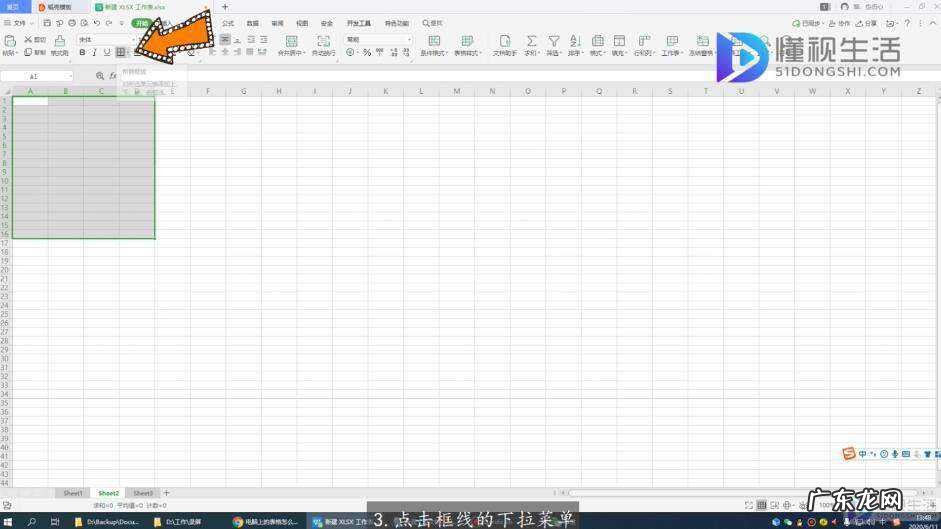This screenshot has height=529, width=941.
Task: Click the Paste icon in the ribbon
Action: coord(10,41)
